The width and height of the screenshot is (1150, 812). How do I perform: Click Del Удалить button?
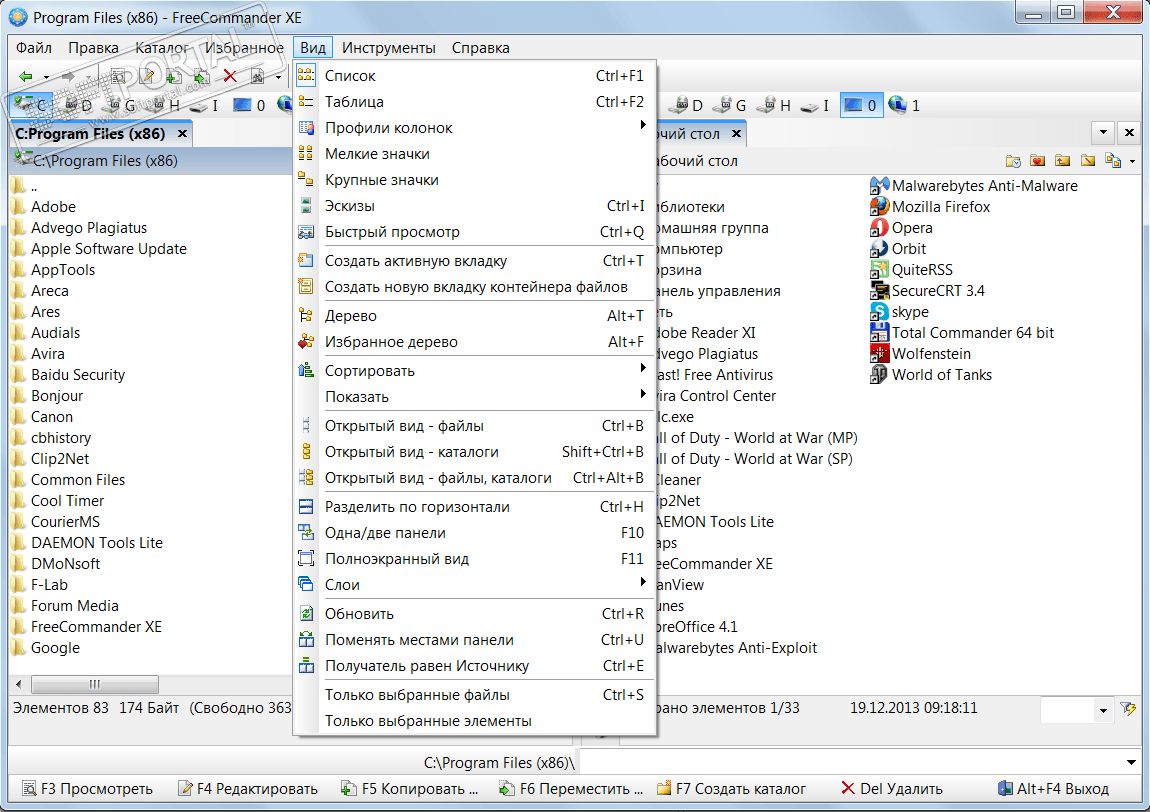point(892,789)
